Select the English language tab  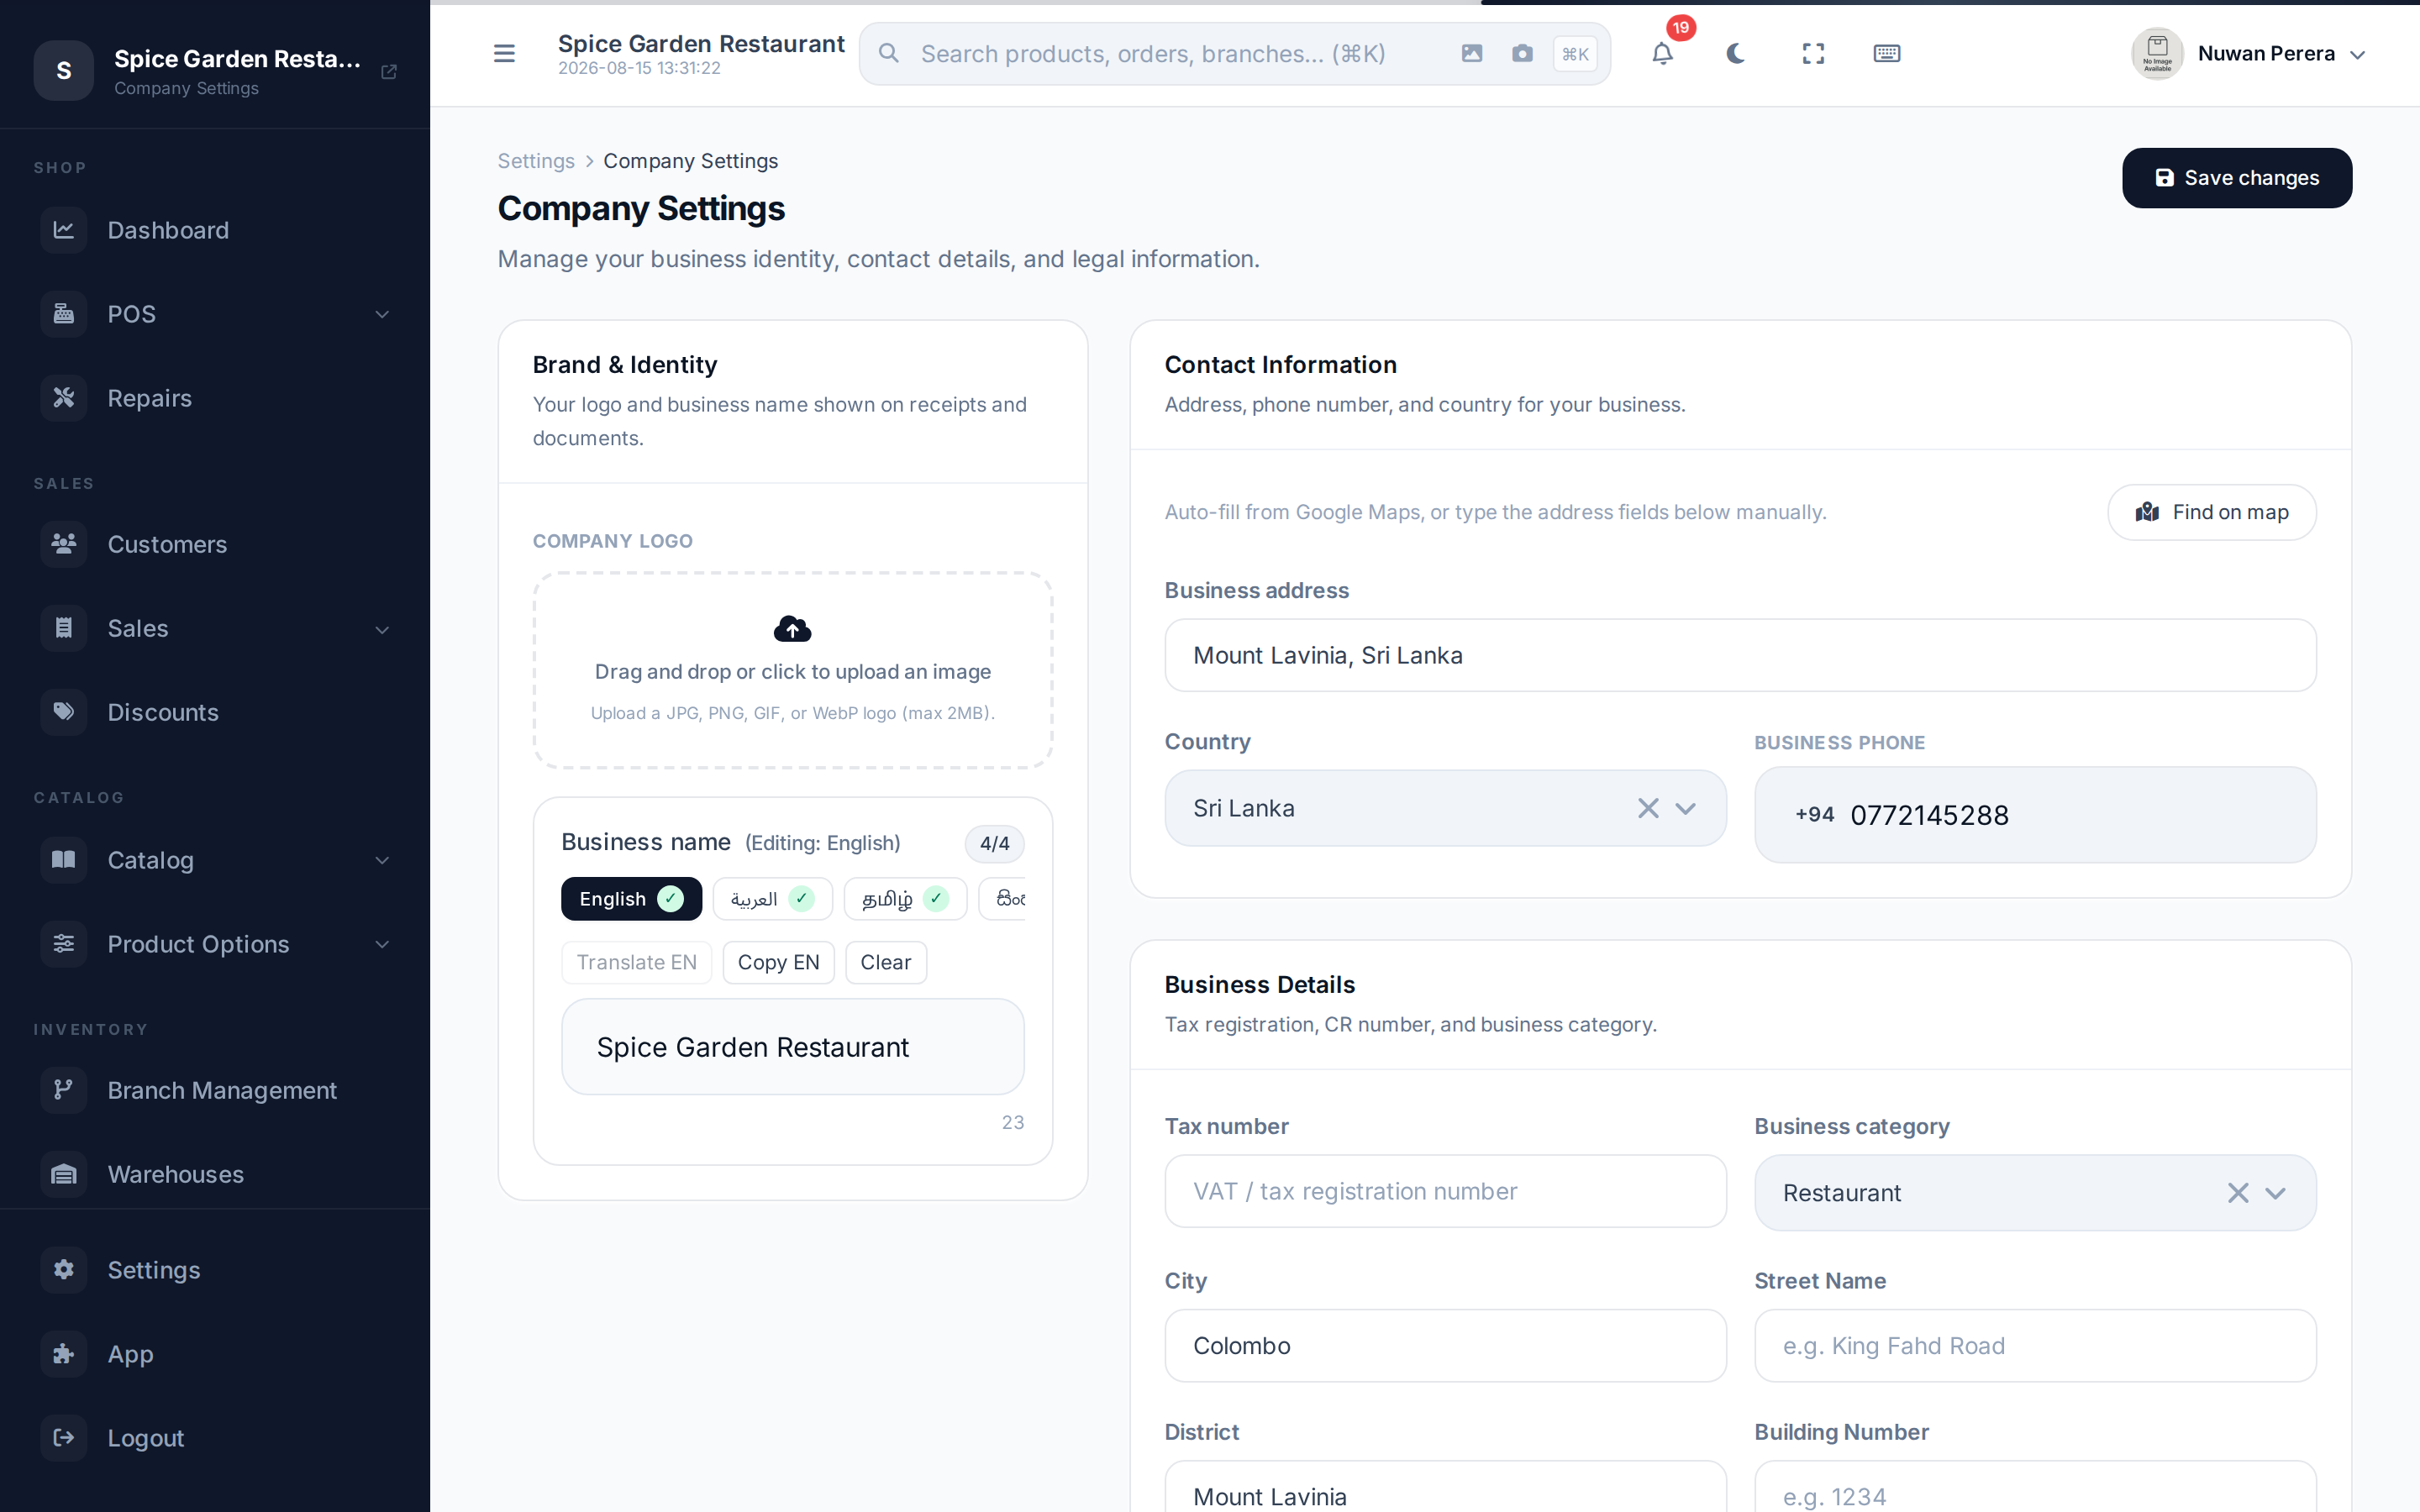pos(631,899)
